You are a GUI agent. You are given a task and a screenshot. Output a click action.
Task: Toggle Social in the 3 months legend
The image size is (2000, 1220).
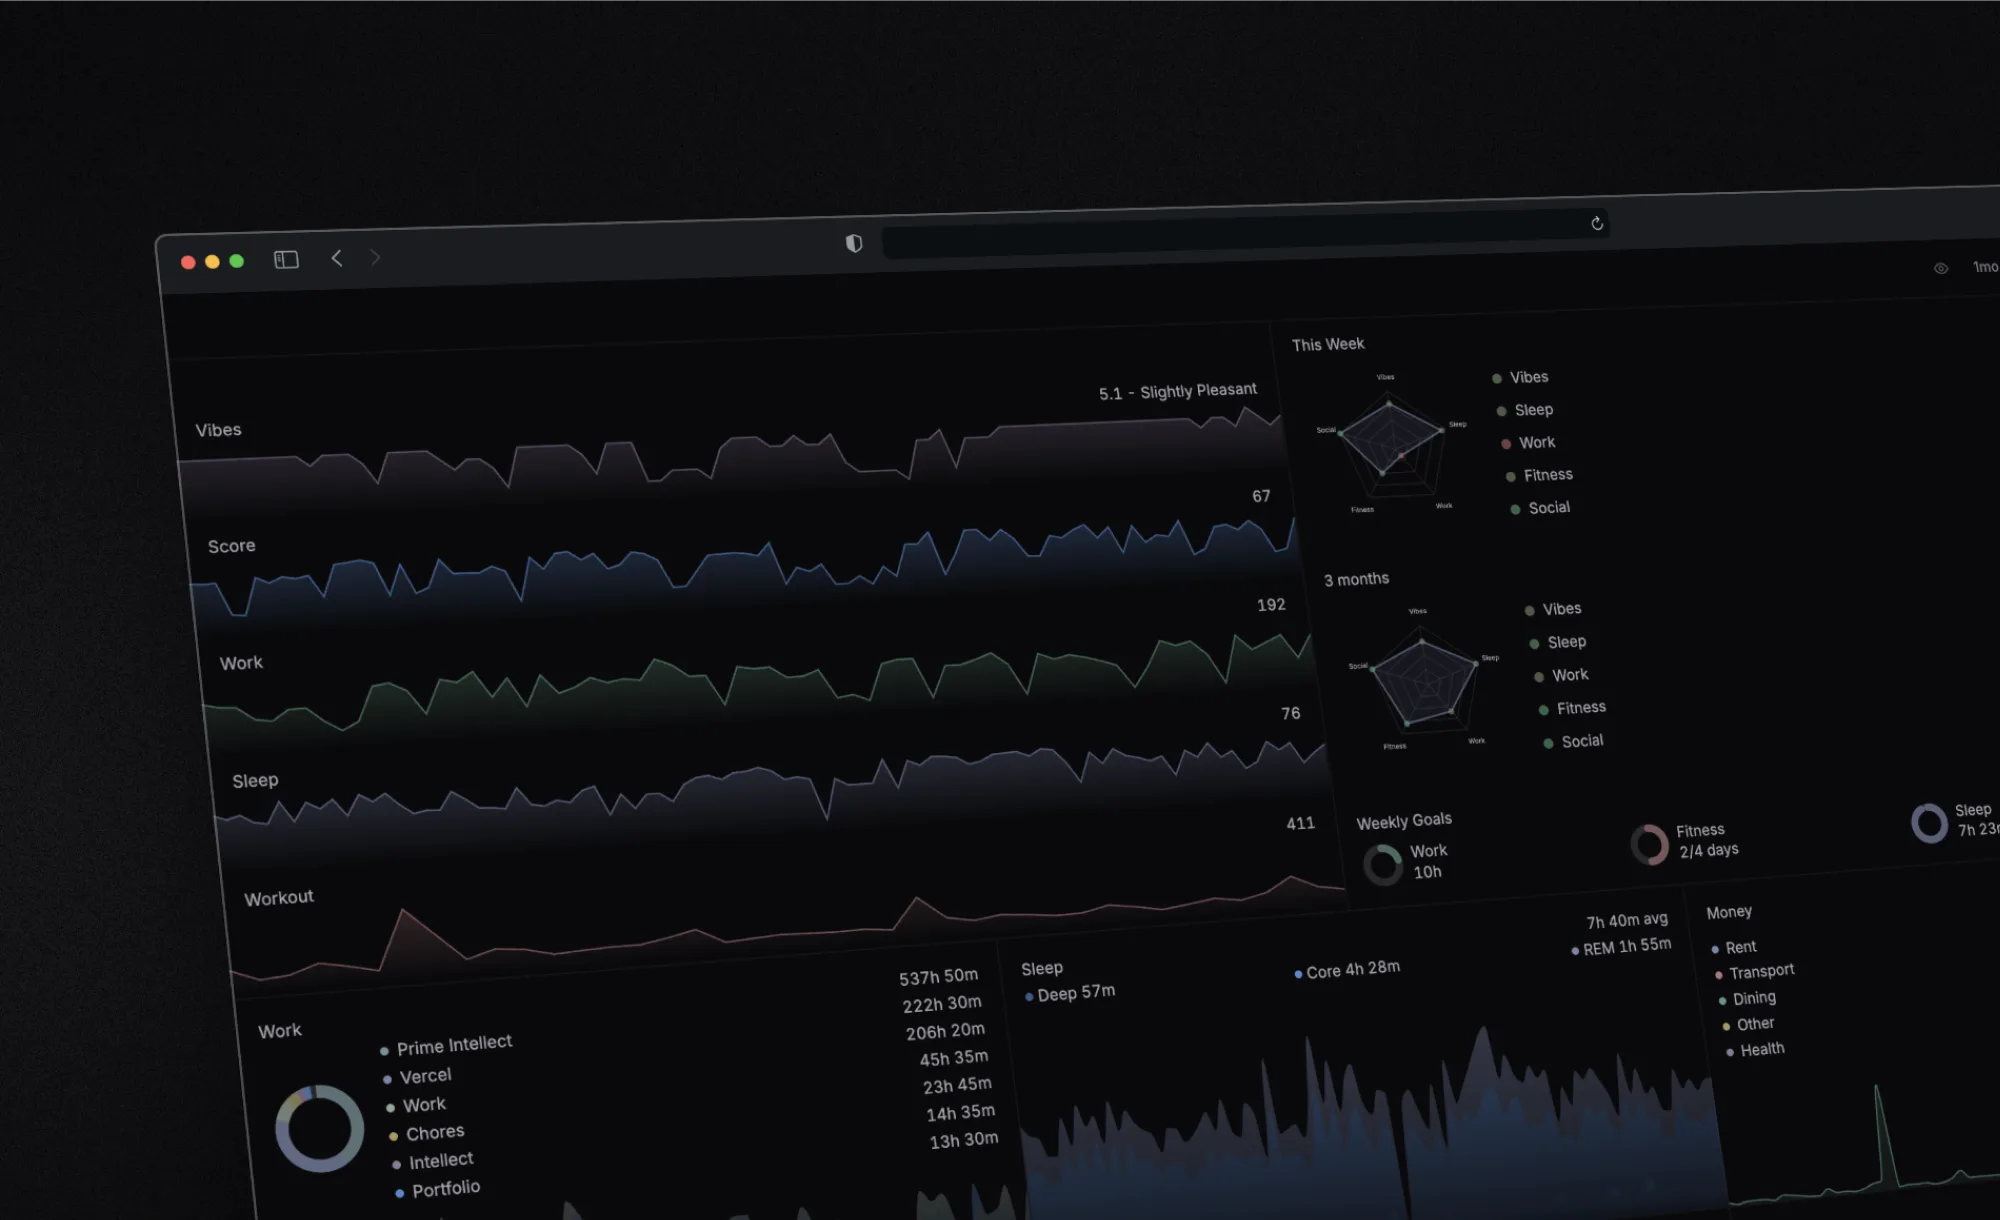[x=1573, y=741]
